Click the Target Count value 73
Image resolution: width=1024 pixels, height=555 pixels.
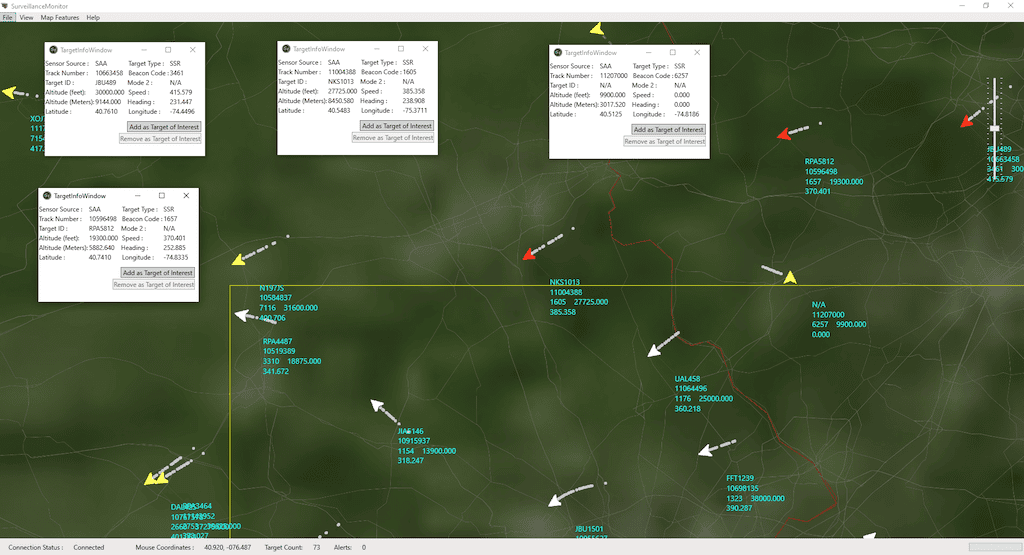pyautogui.click(x=317, y=547)
